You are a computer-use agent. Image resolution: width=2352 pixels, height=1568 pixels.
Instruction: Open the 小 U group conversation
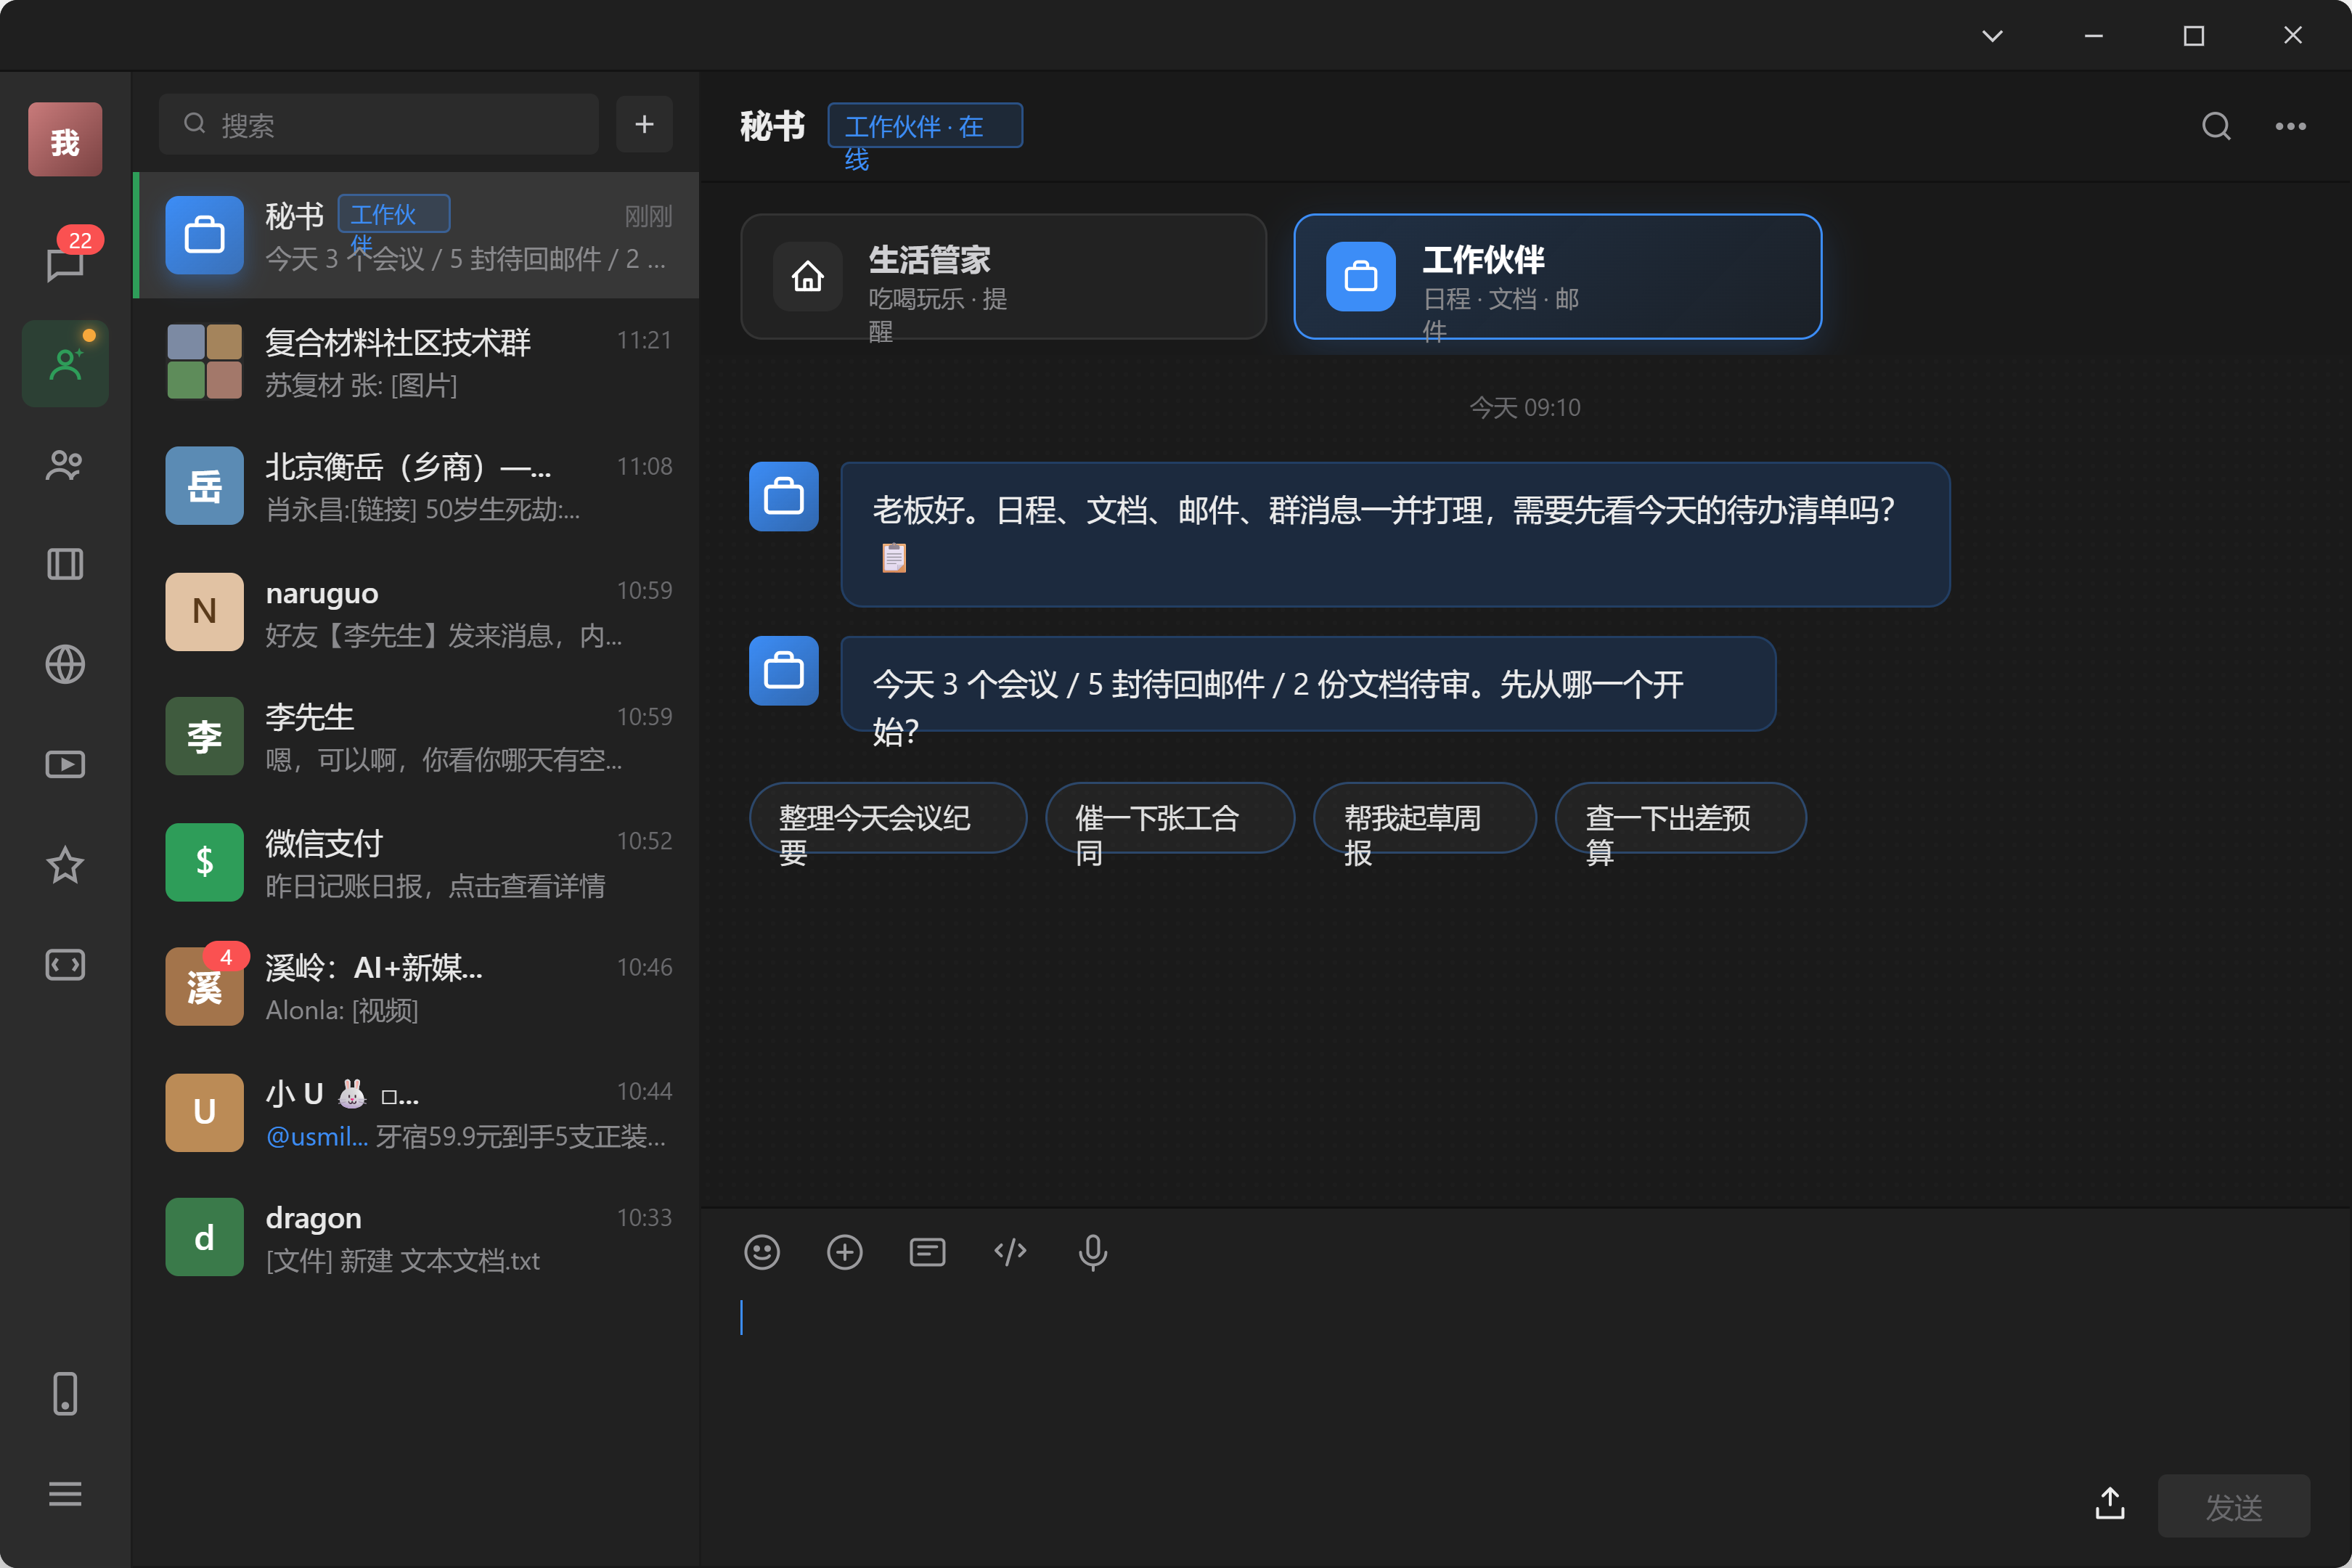[x=416, y=1112]
